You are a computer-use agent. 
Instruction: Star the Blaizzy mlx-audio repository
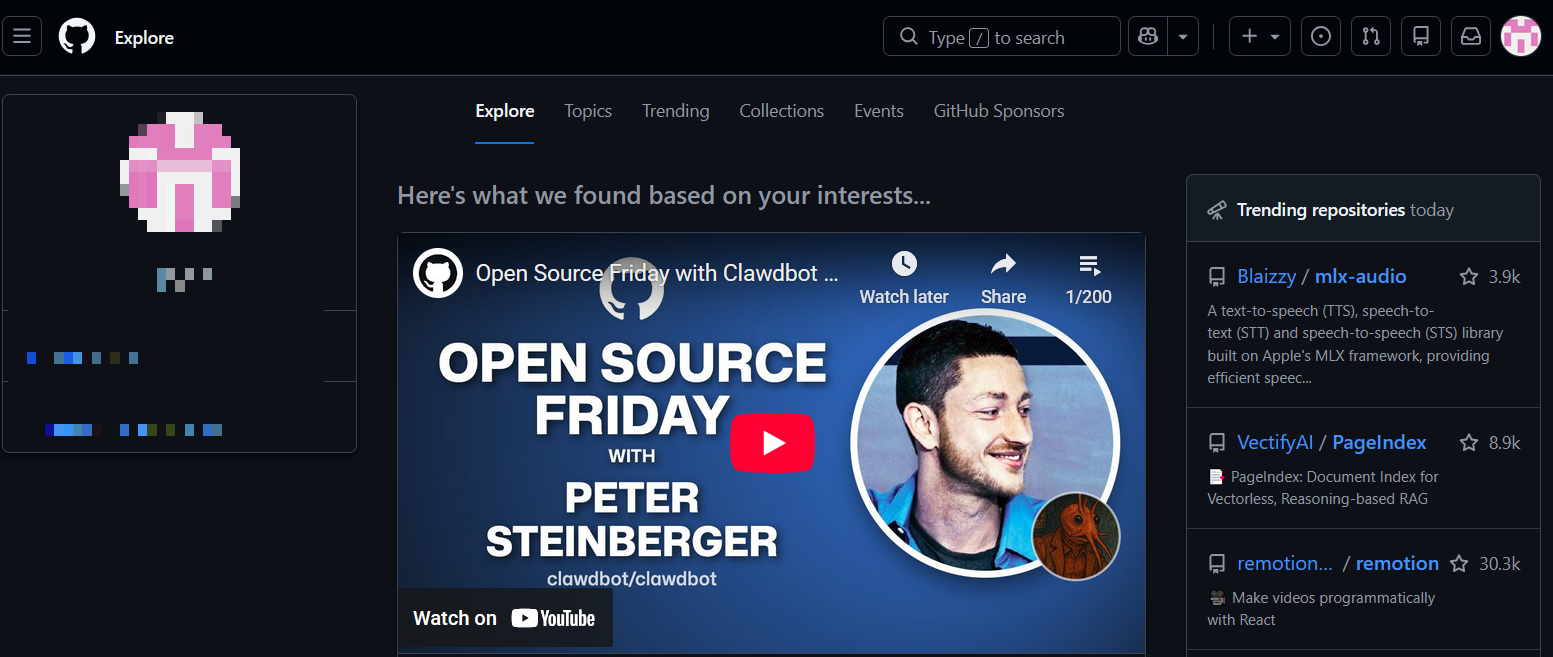click(1468, 277)
